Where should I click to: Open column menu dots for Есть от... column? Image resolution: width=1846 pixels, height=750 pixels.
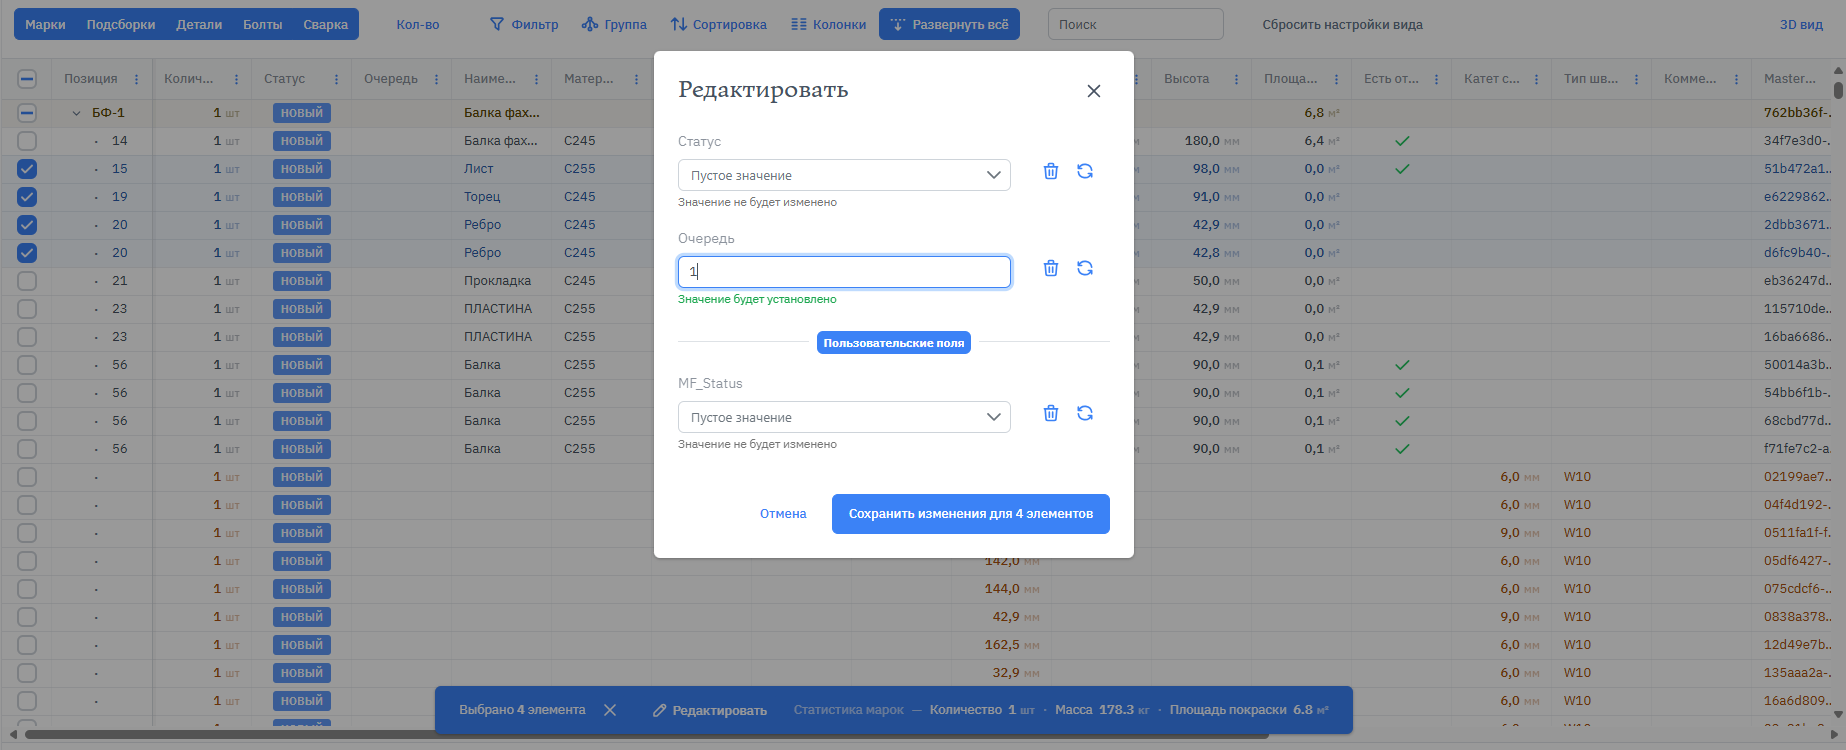click(x=1436, y=79)
